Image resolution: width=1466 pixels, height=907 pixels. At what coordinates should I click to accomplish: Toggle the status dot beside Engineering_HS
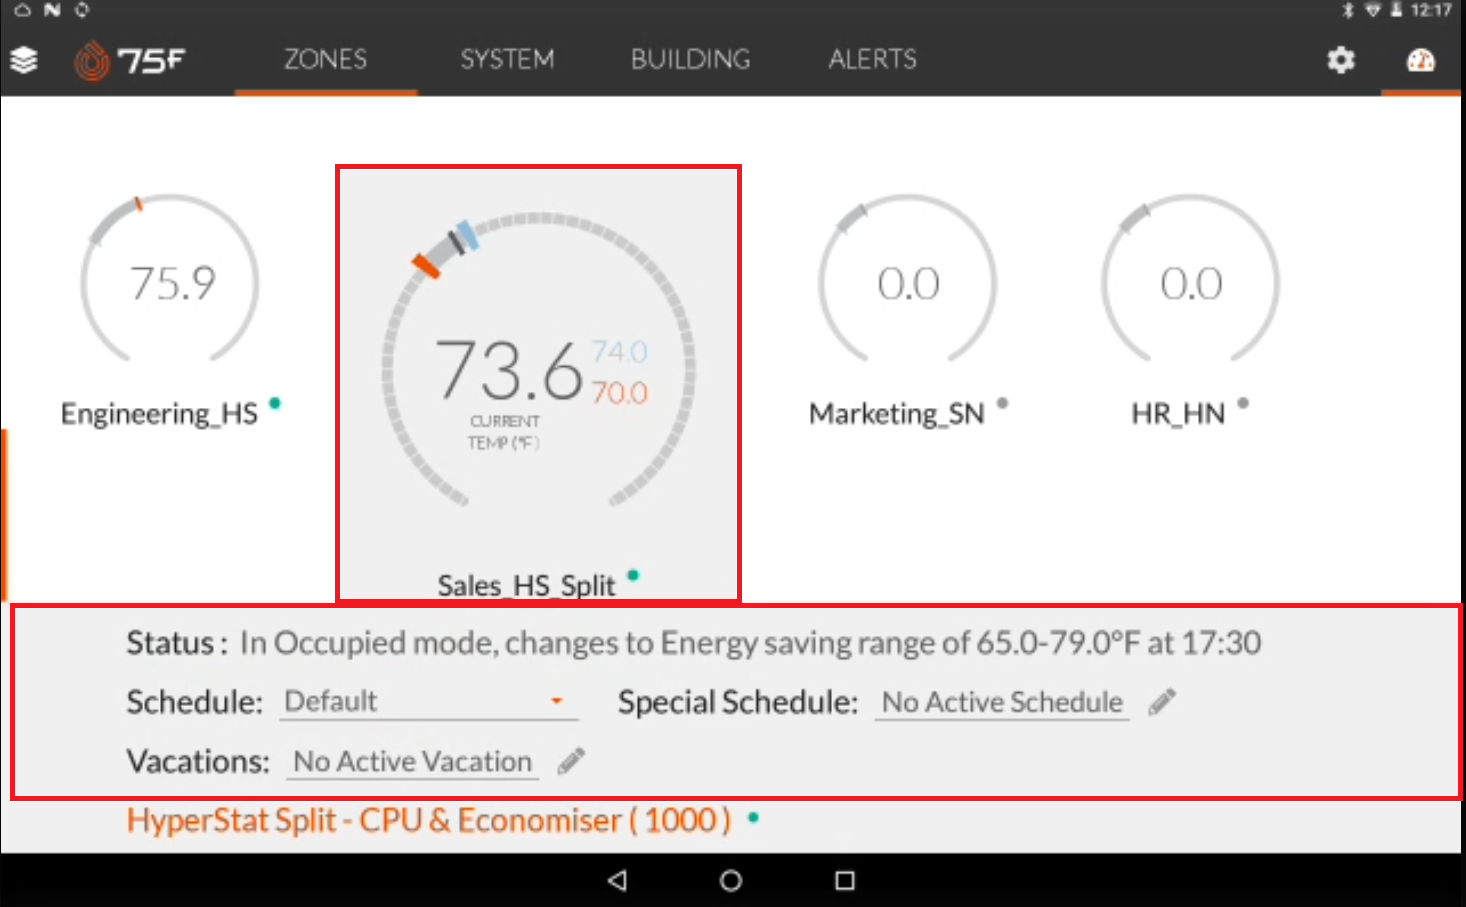coord(276,404)
